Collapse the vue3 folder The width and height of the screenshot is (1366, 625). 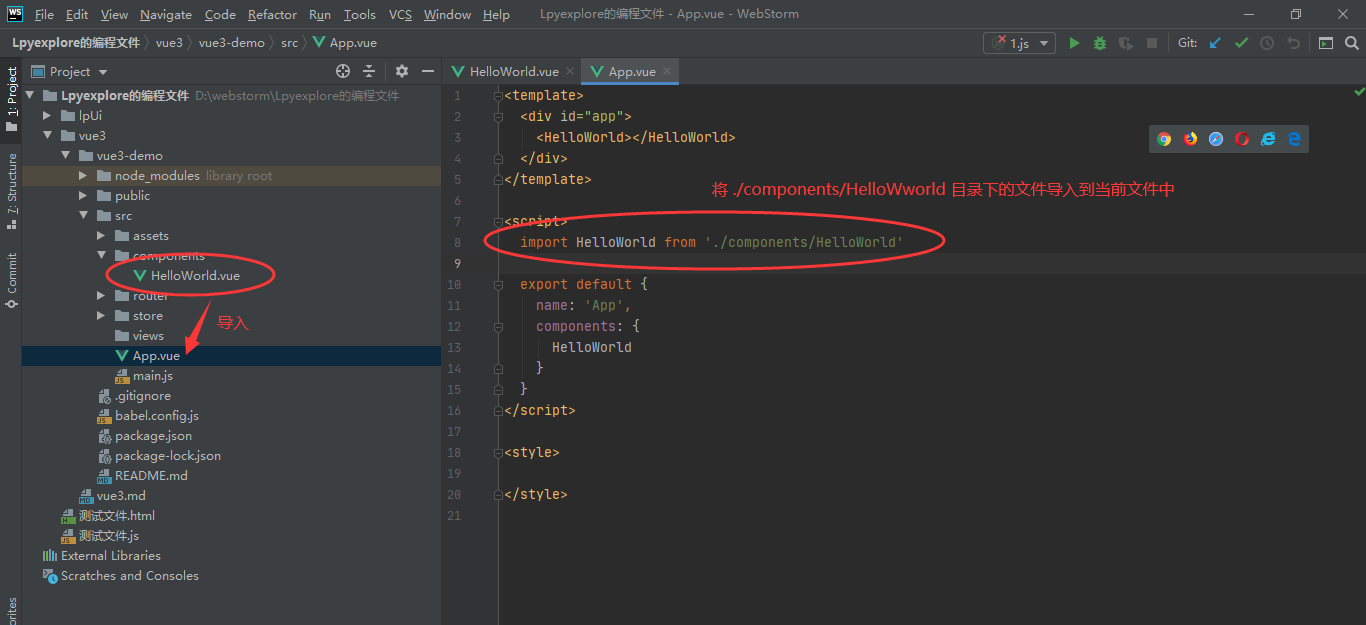click(47, 135)
